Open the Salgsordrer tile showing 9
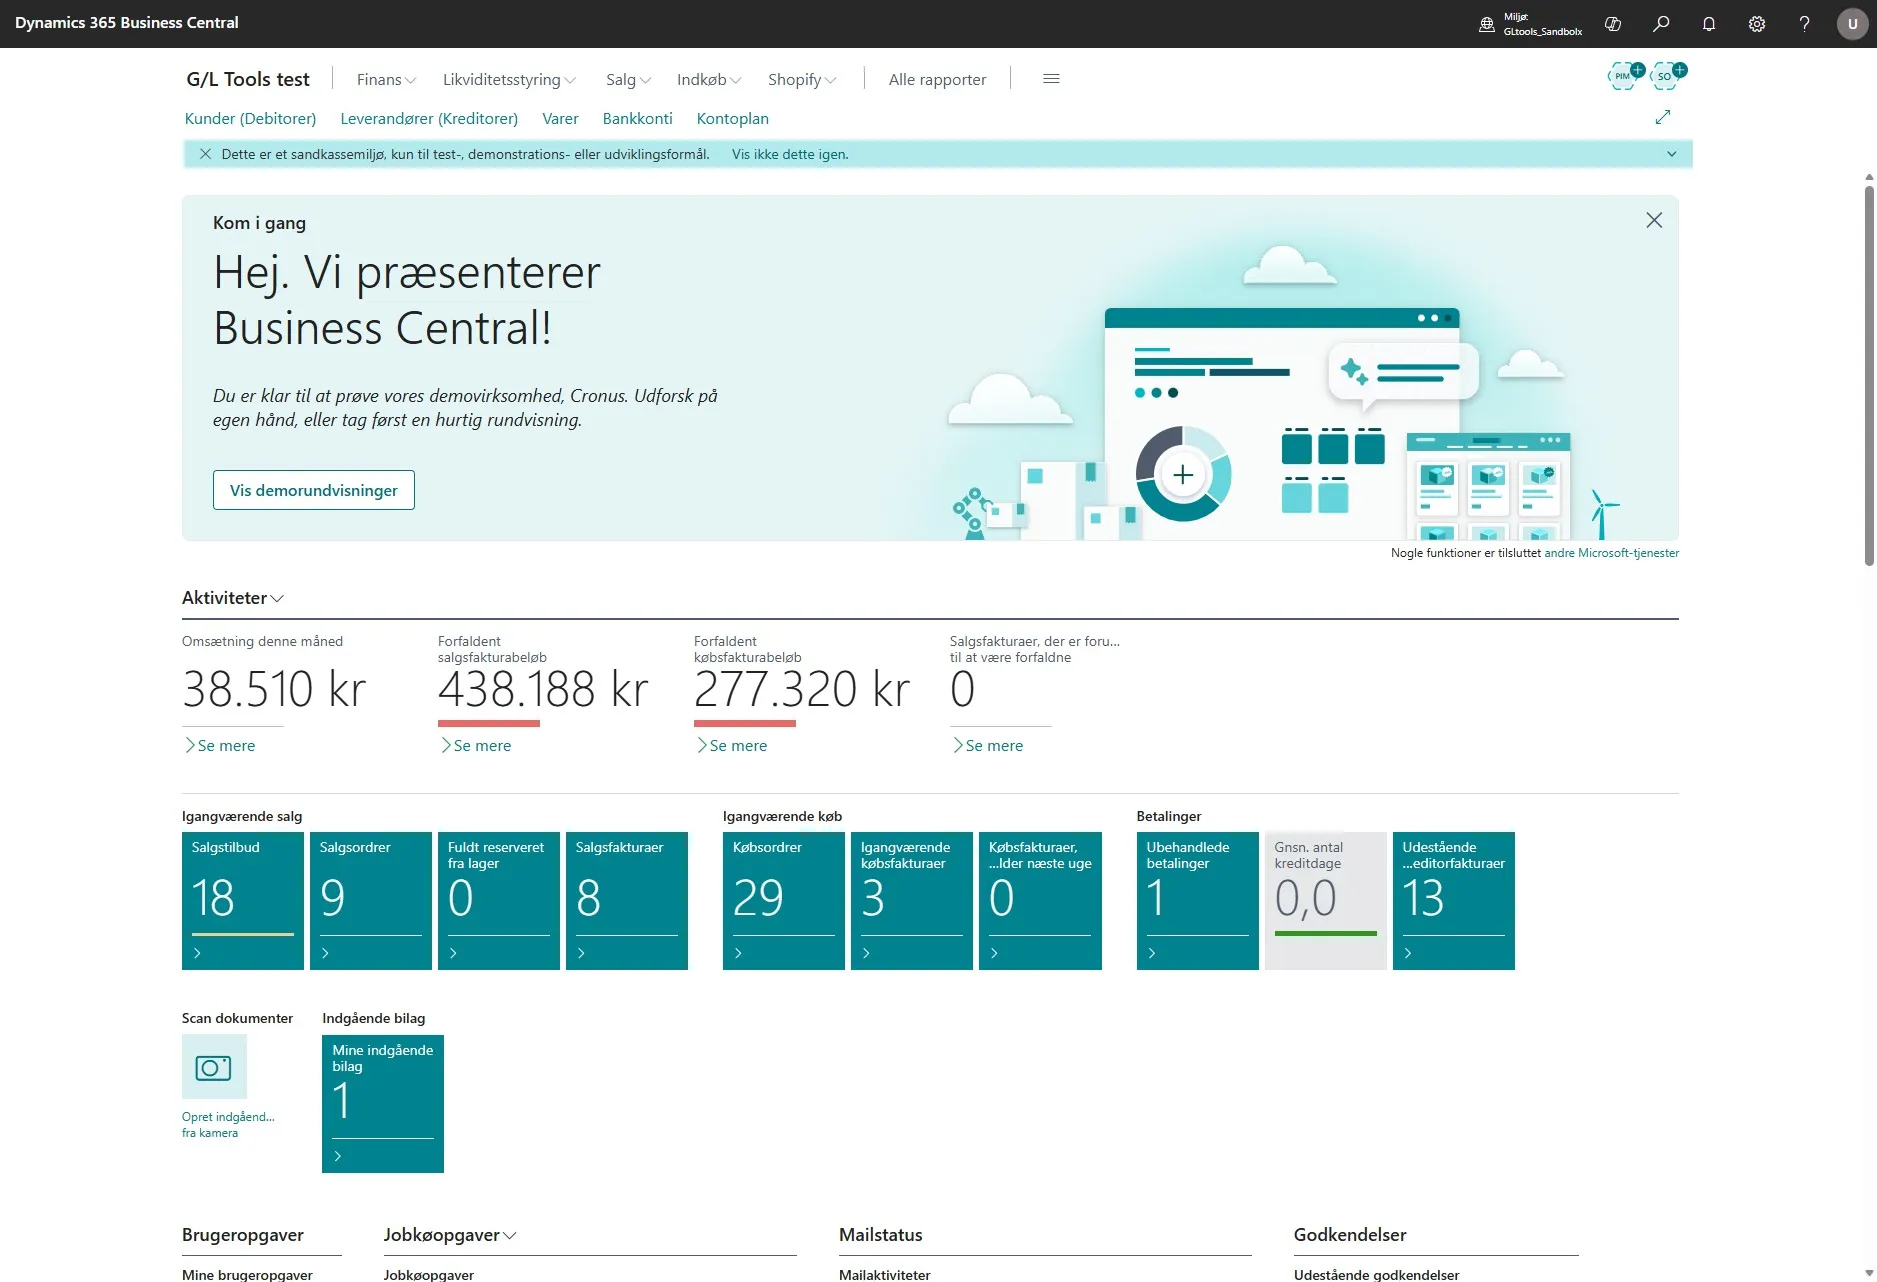1877x1282 pixels. 371,901
